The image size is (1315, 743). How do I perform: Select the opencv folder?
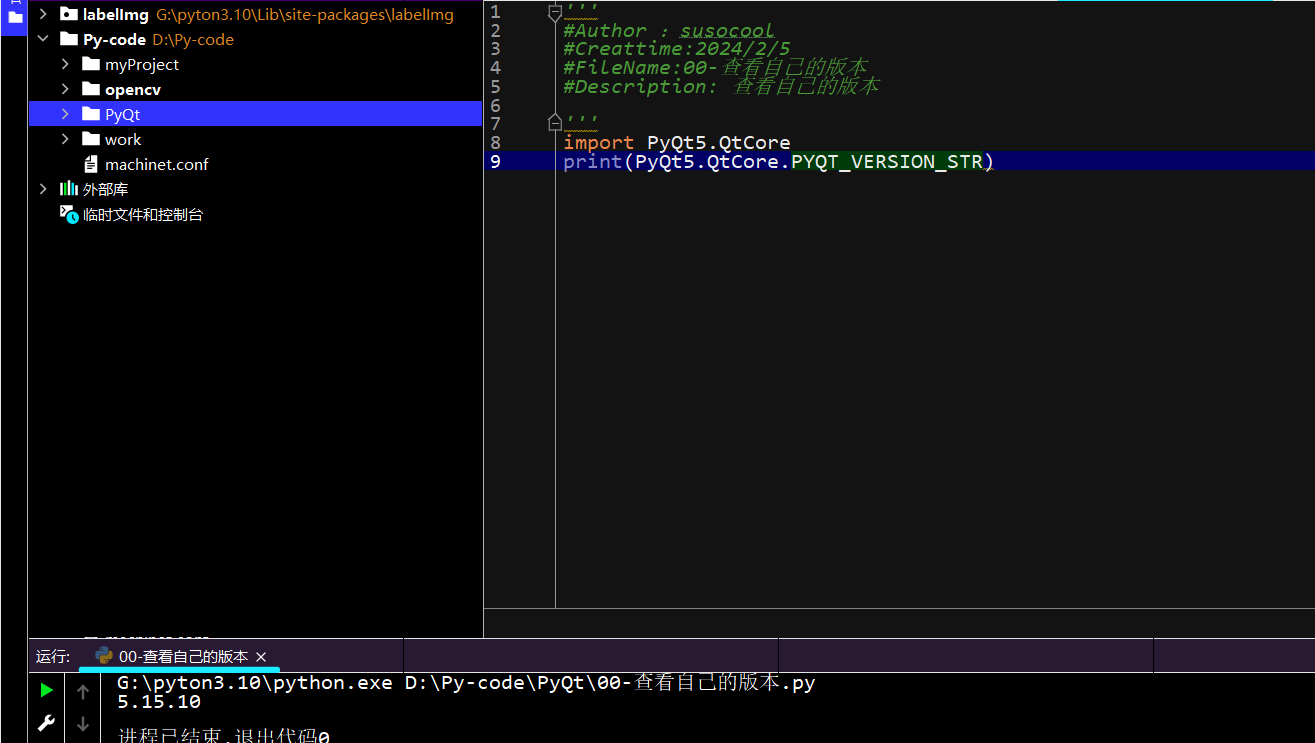click(x=133, y=89)
